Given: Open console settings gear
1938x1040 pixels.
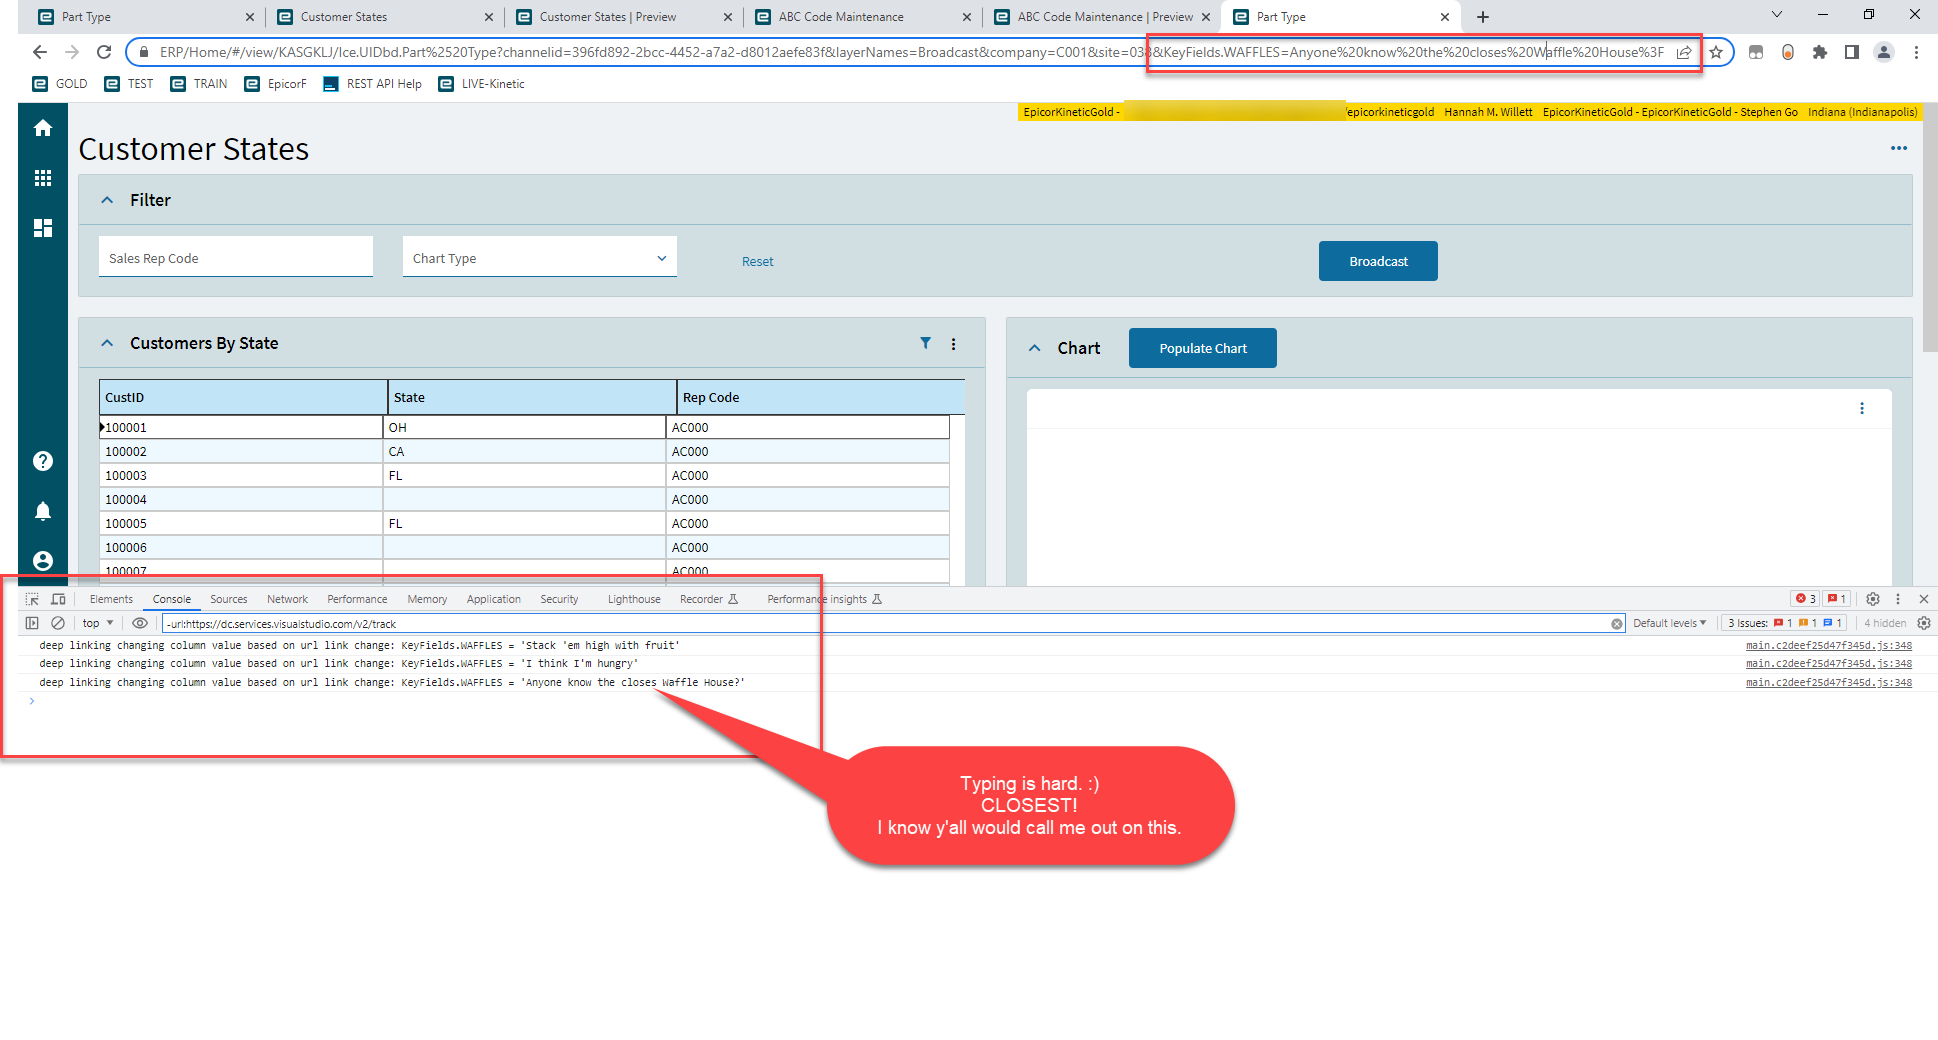Looking at the screenshot, I should click(1924, 623).
